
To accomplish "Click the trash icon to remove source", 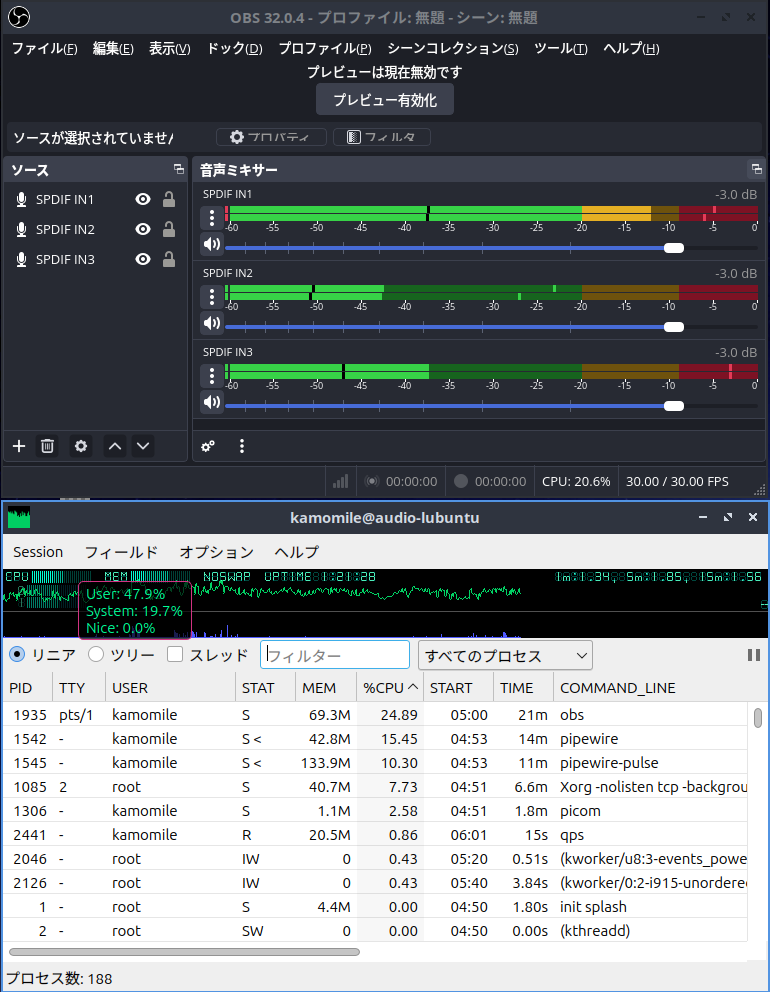I will (47, 446).
